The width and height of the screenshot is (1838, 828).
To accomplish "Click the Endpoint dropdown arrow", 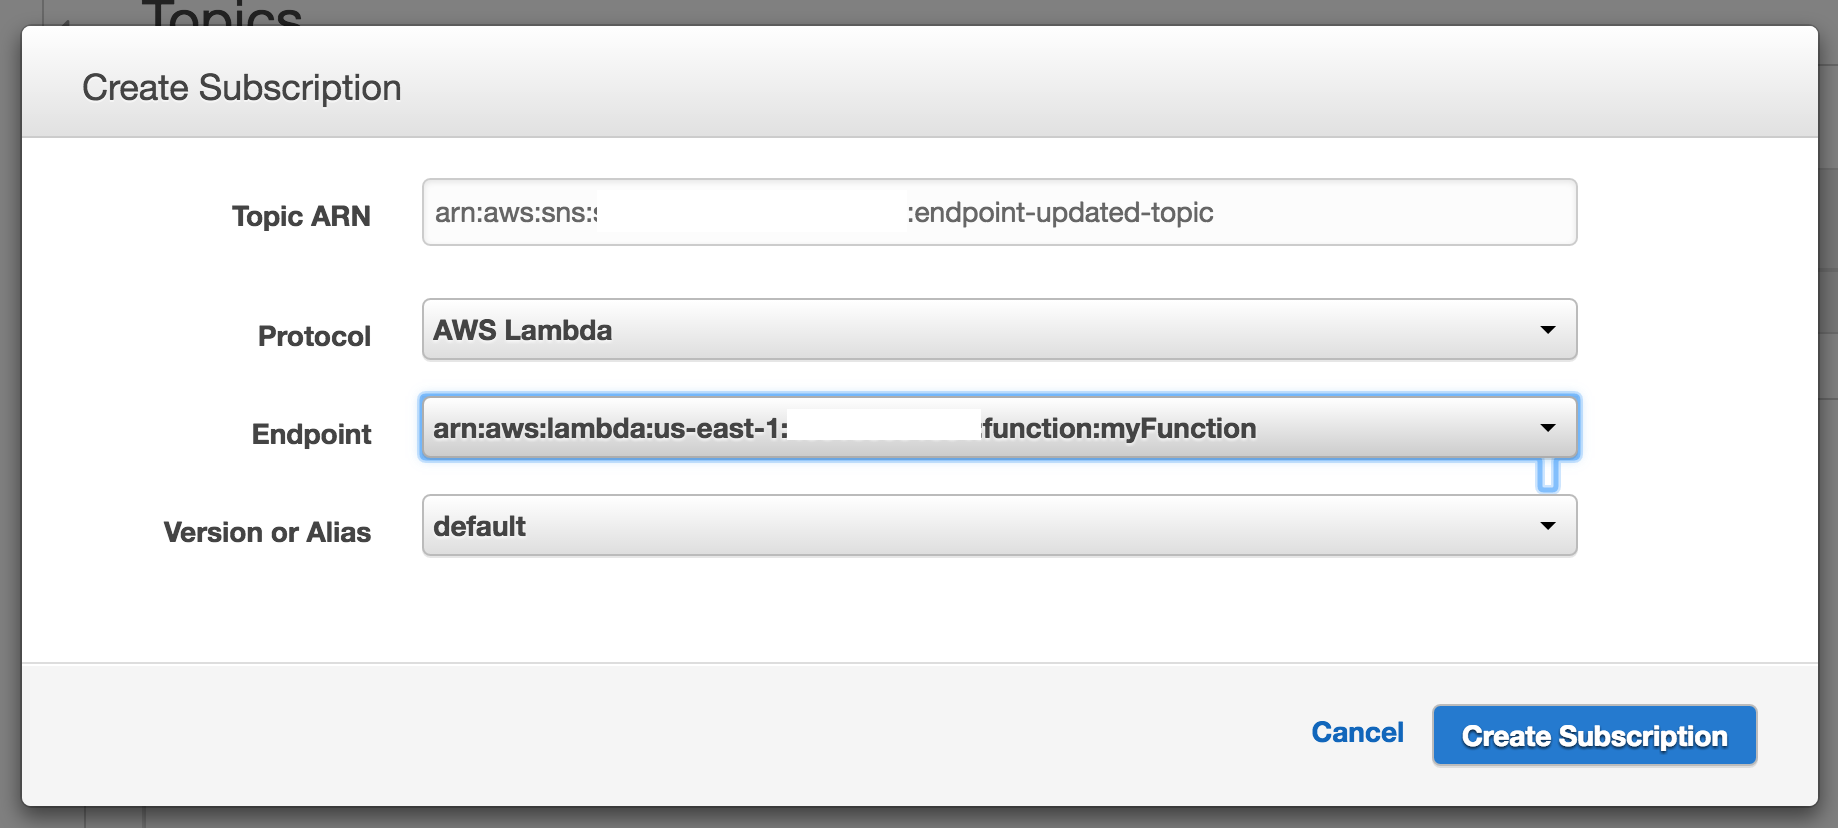I will (1548, 427).
